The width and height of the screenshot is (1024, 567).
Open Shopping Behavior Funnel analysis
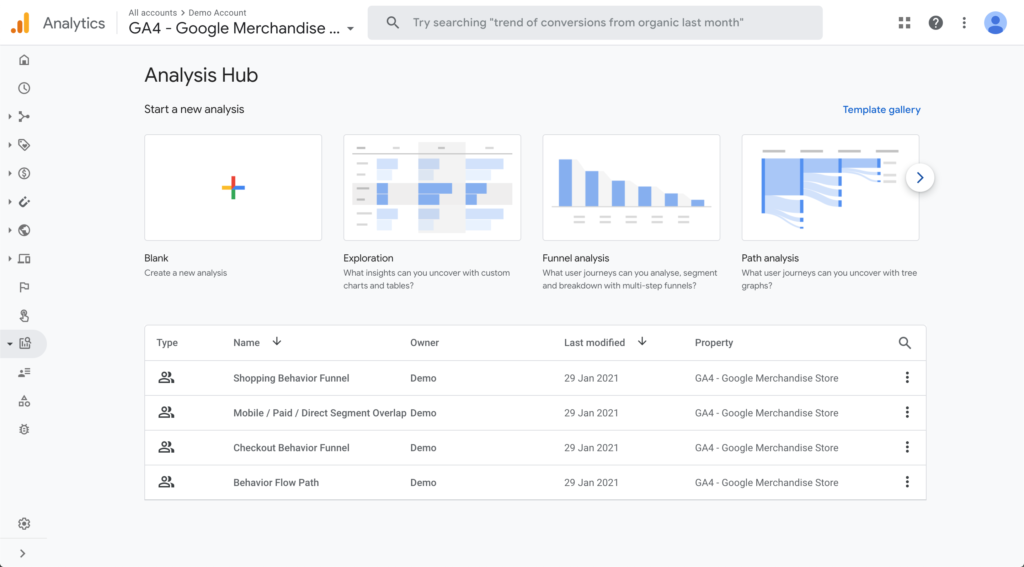(x=291, y=378)
